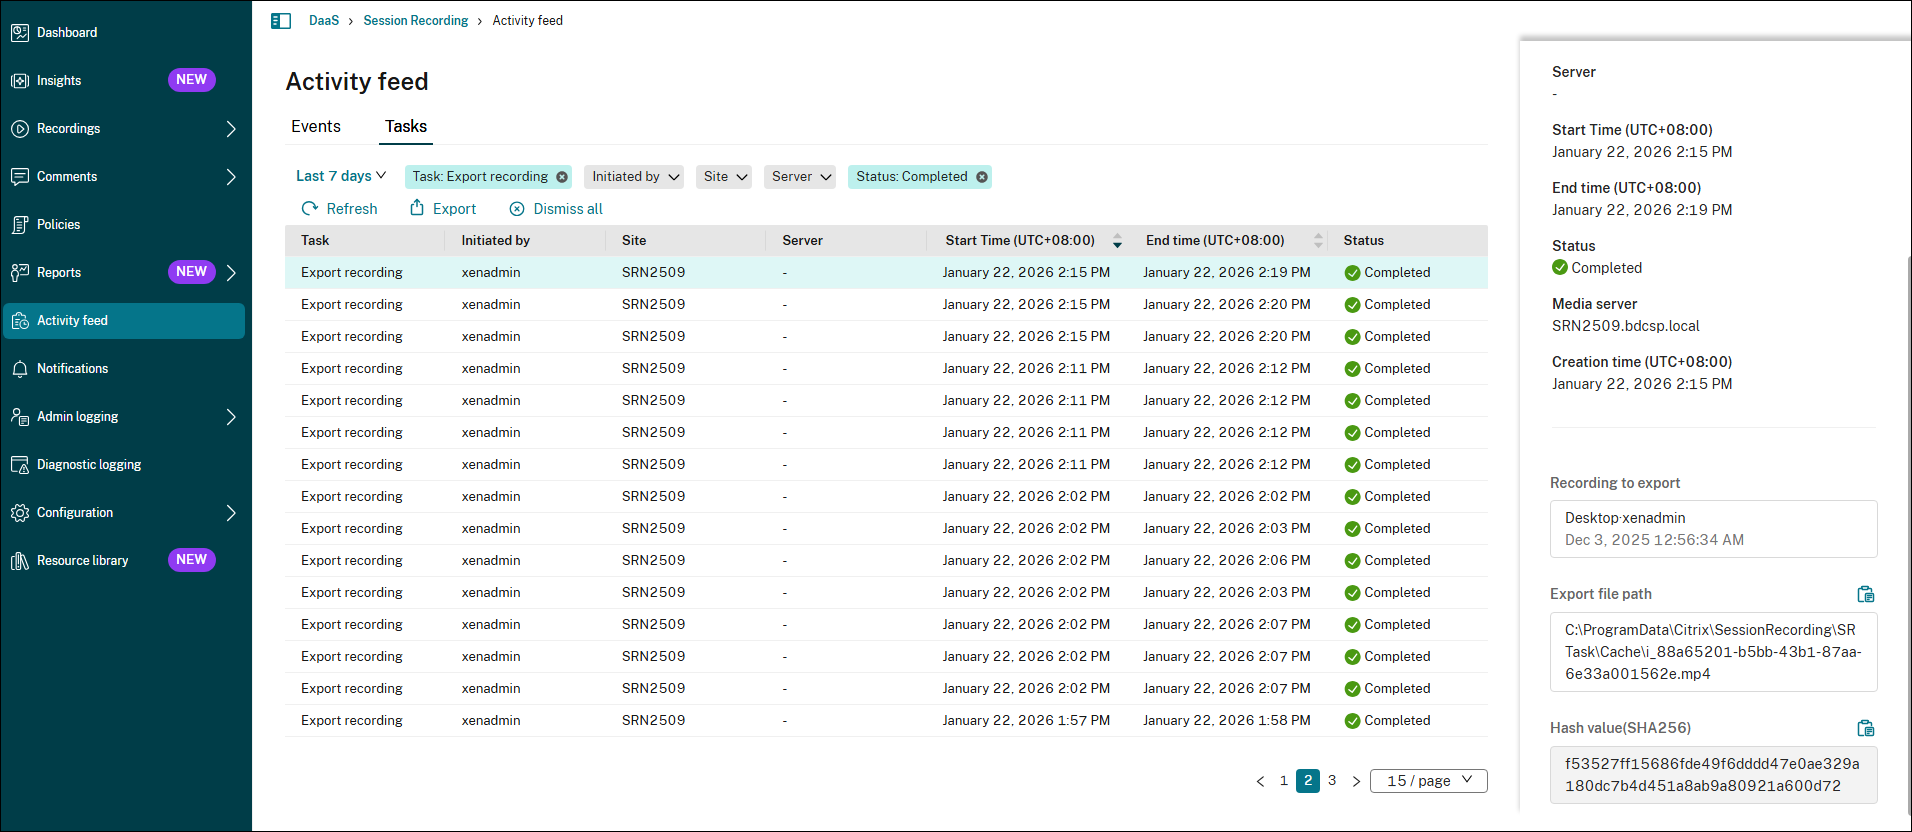Image resolution: width=1912 pixels, height=832 pixels.
Task: Open the Initiated by filter dropdown
Action: (x=634, y=177)
